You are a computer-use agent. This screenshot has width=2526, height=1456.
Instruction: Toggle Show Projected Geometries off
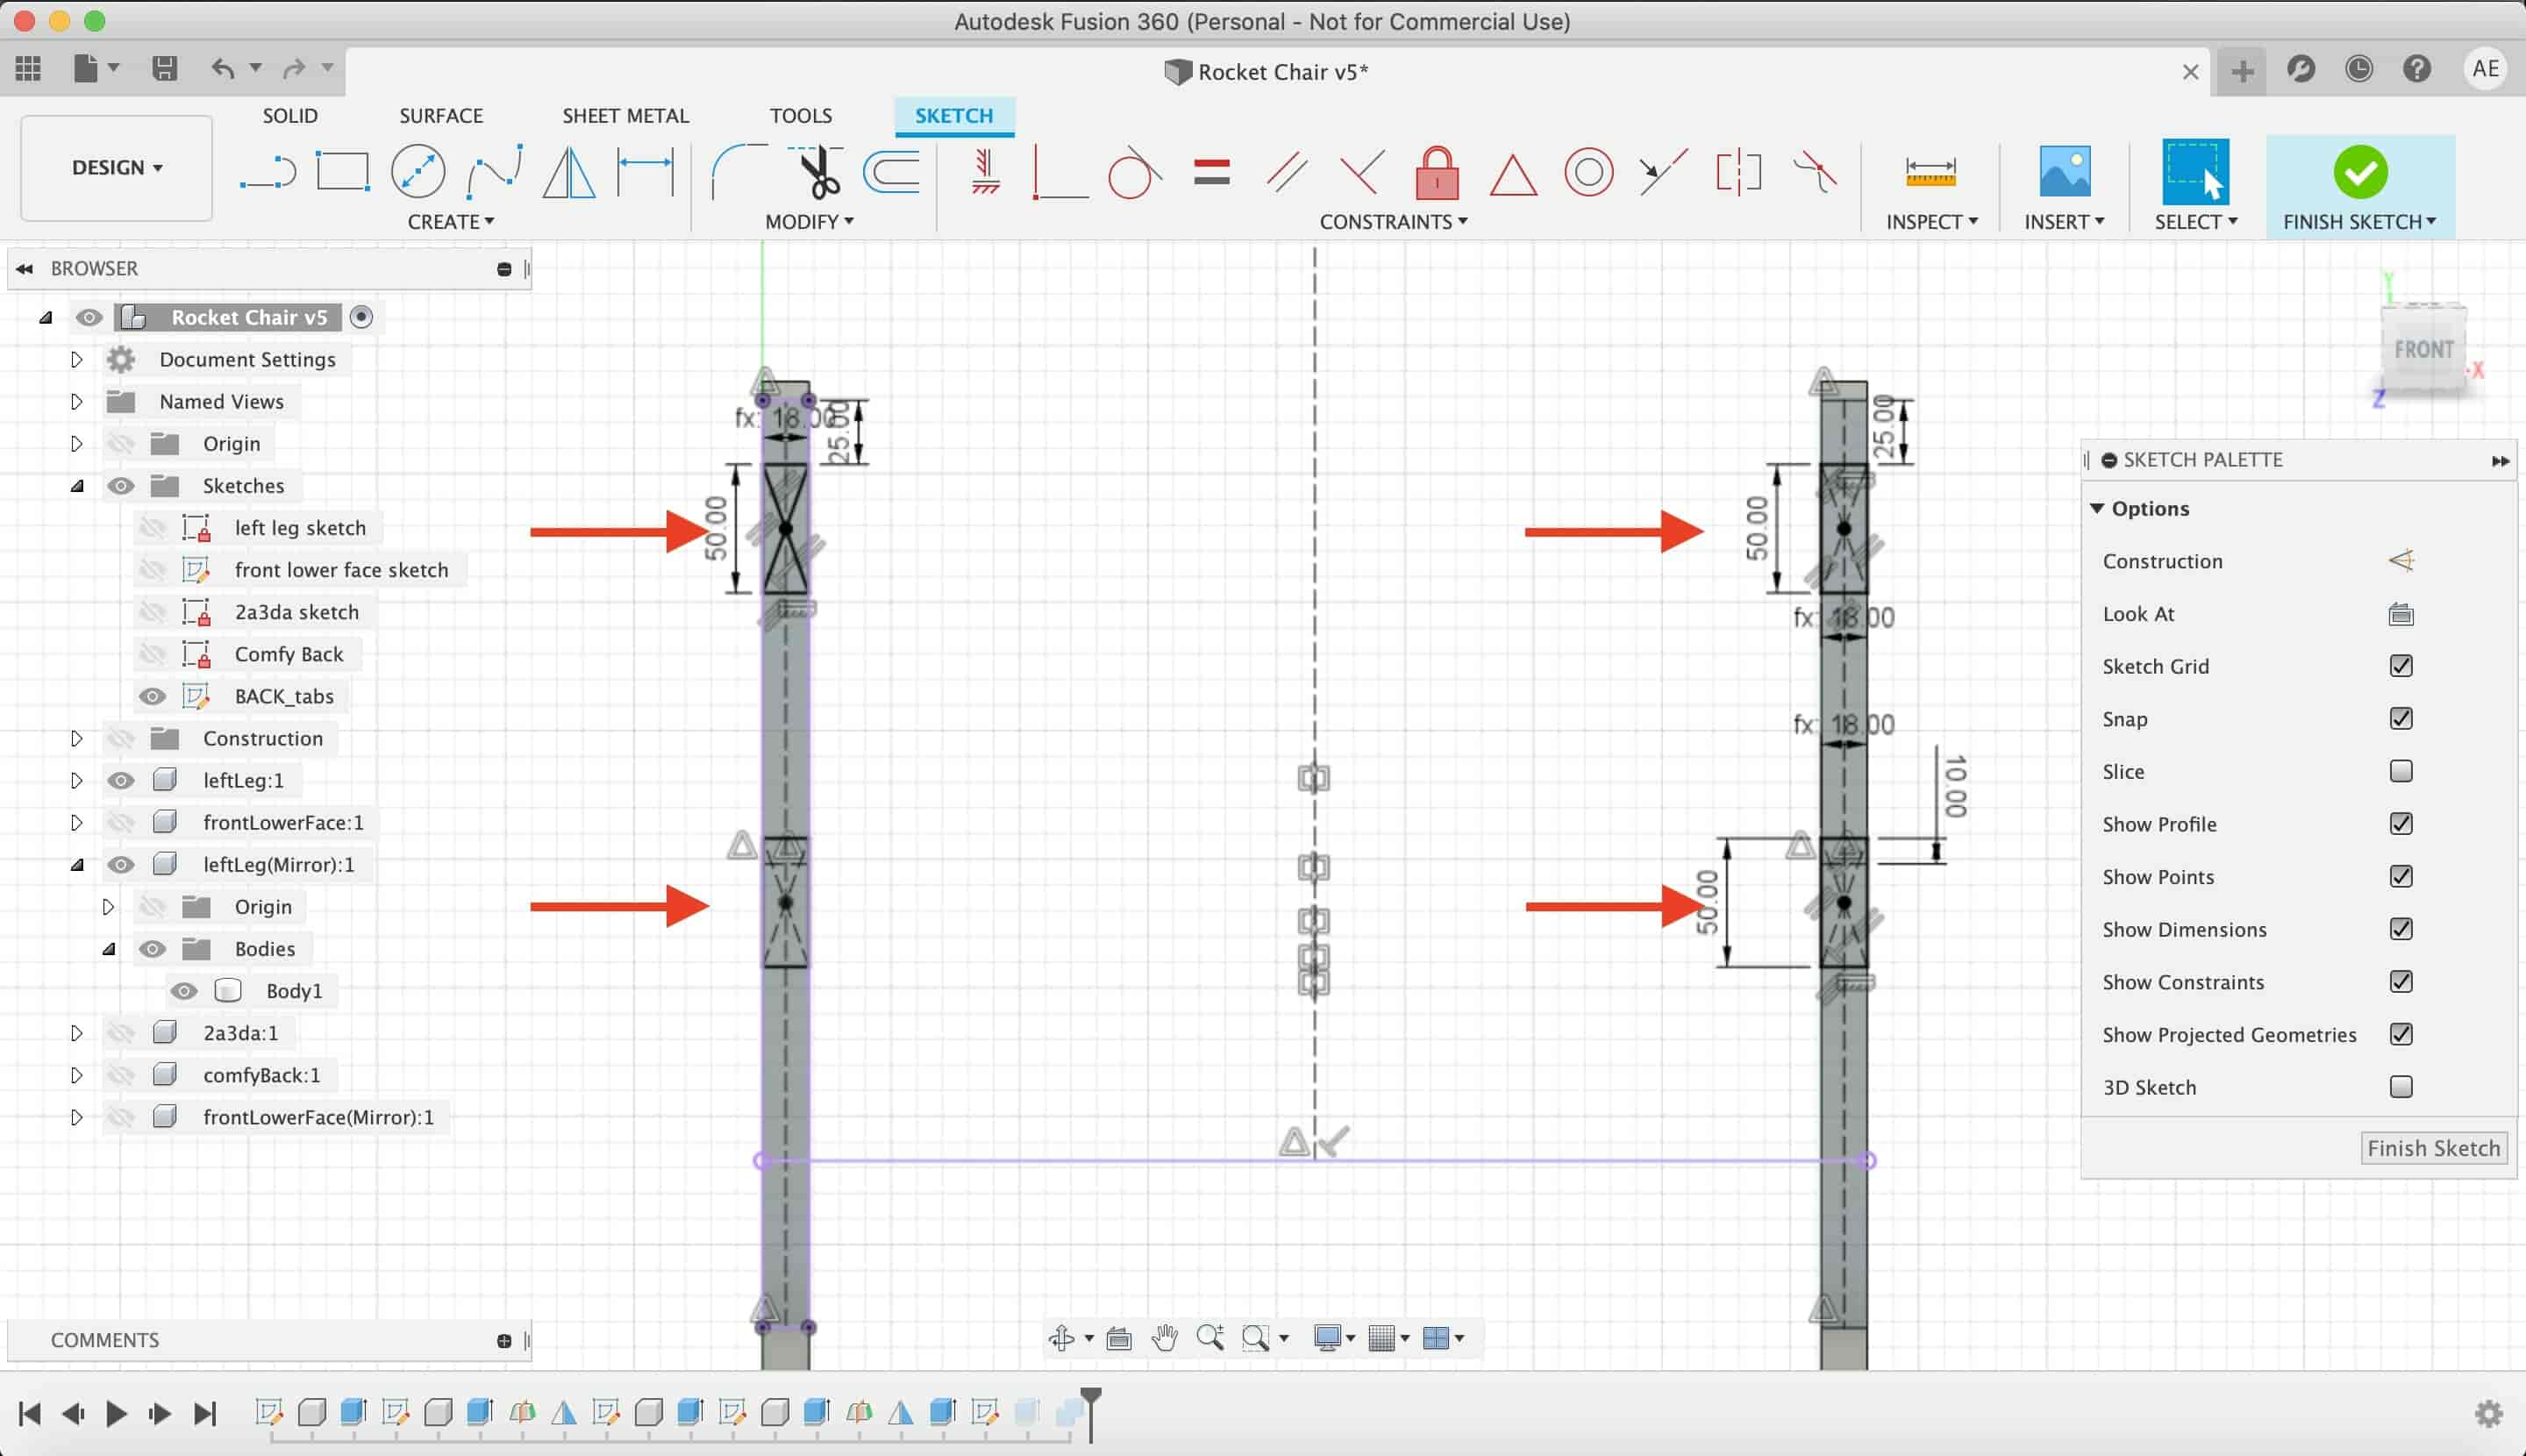2401,1034
